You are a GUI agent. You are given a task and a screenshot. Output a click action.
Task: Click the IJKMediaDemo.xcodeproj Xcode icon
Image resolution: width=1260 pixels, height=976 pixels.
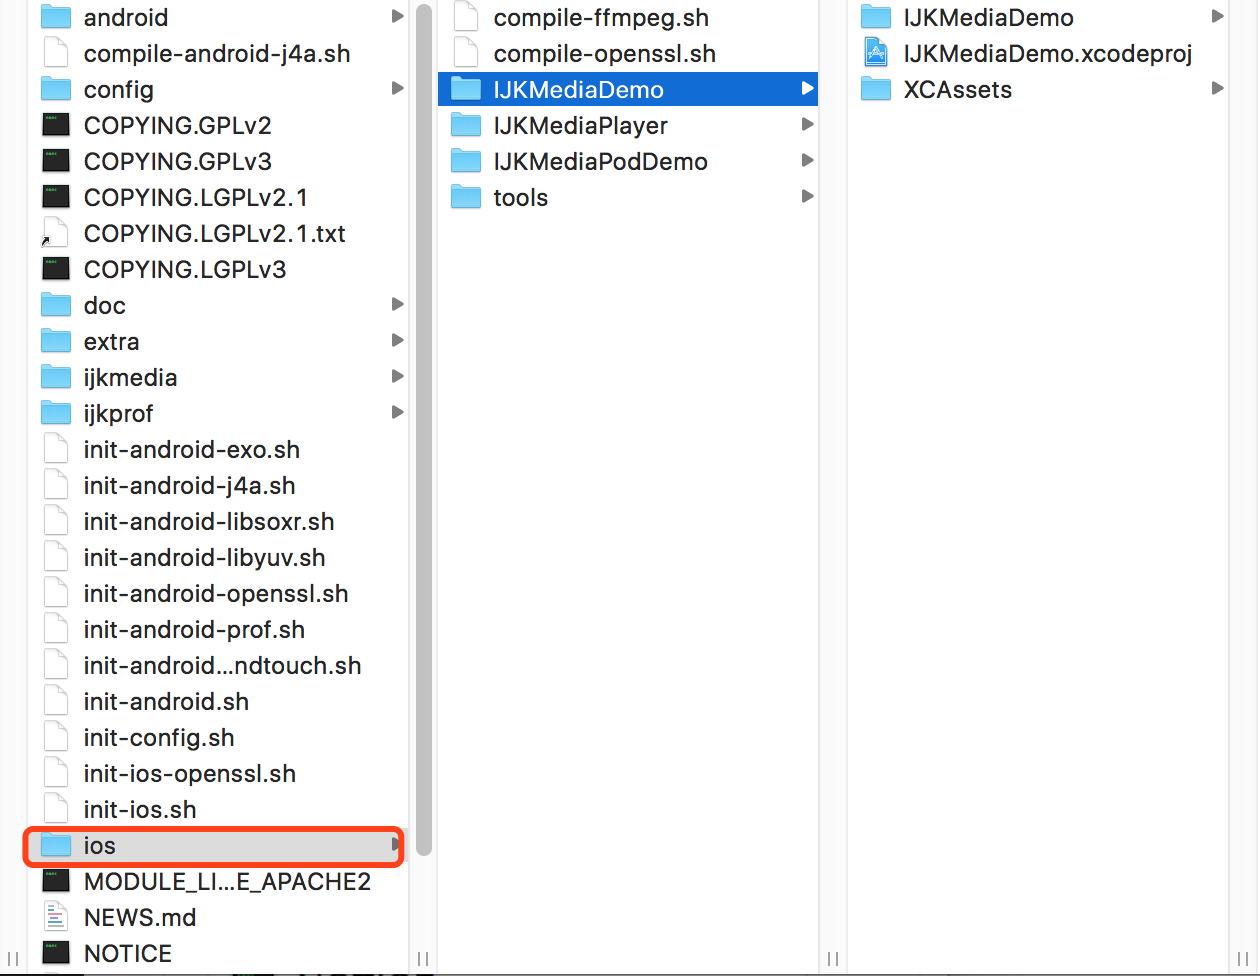(876, 53)
